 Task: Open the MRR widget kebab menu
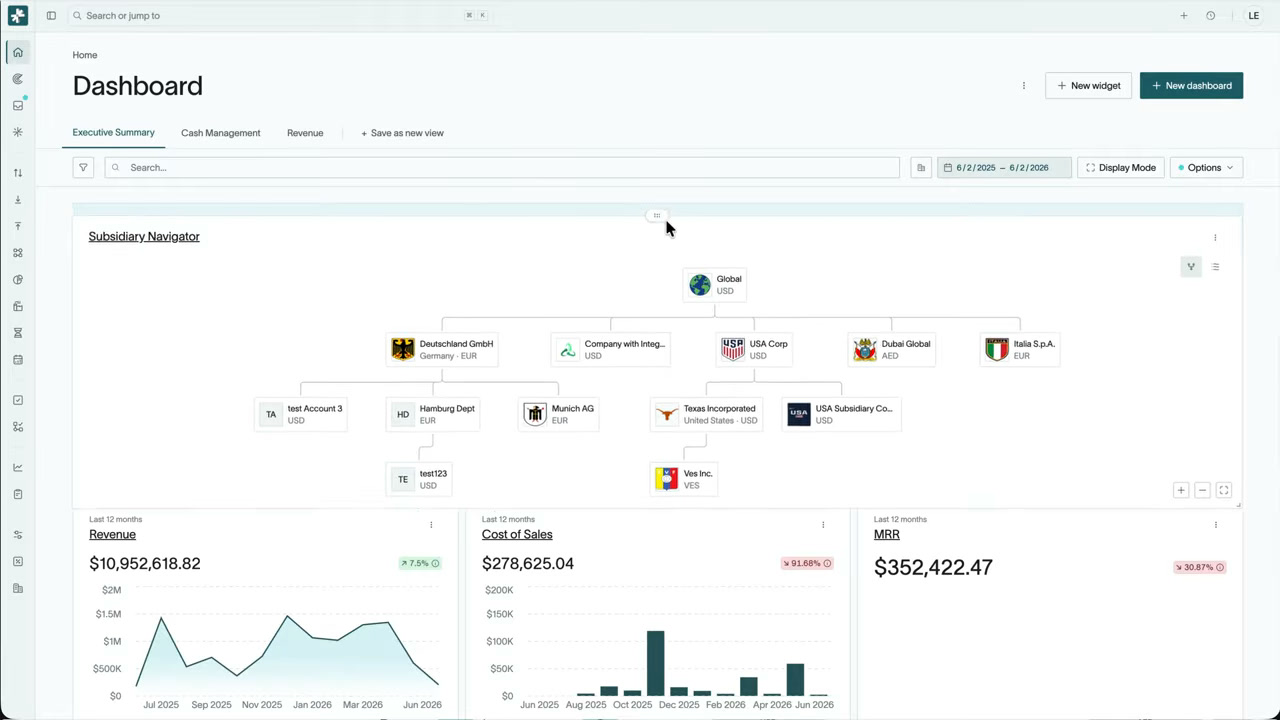coord(1215,525)
